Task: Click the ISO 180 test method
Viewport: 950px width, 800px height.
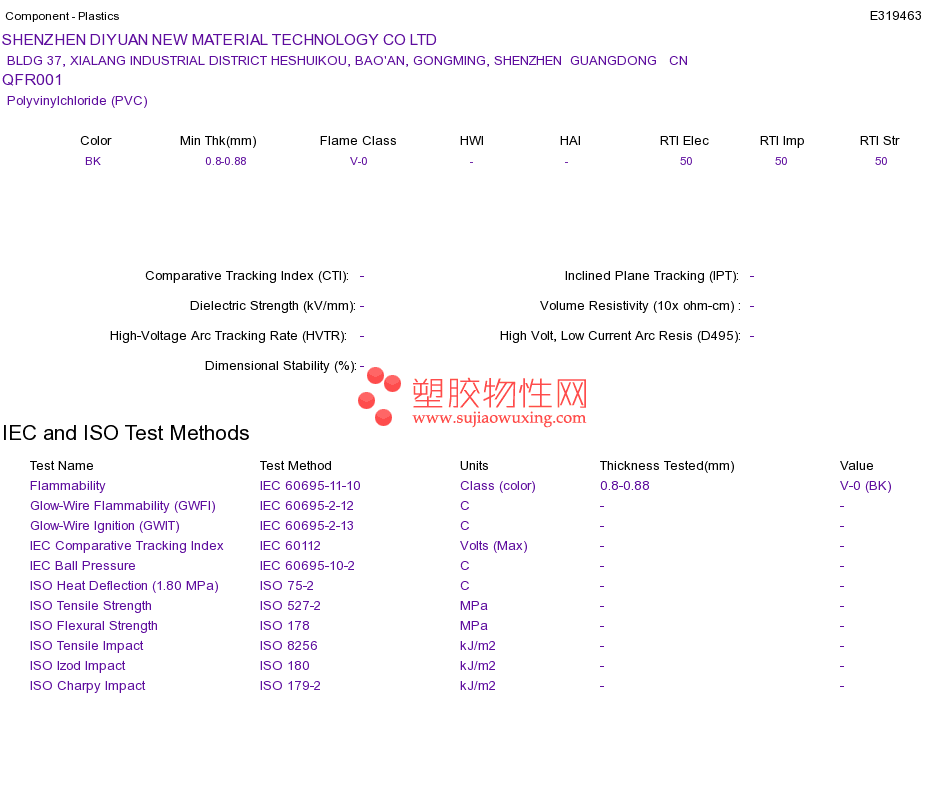Action: 285,665
